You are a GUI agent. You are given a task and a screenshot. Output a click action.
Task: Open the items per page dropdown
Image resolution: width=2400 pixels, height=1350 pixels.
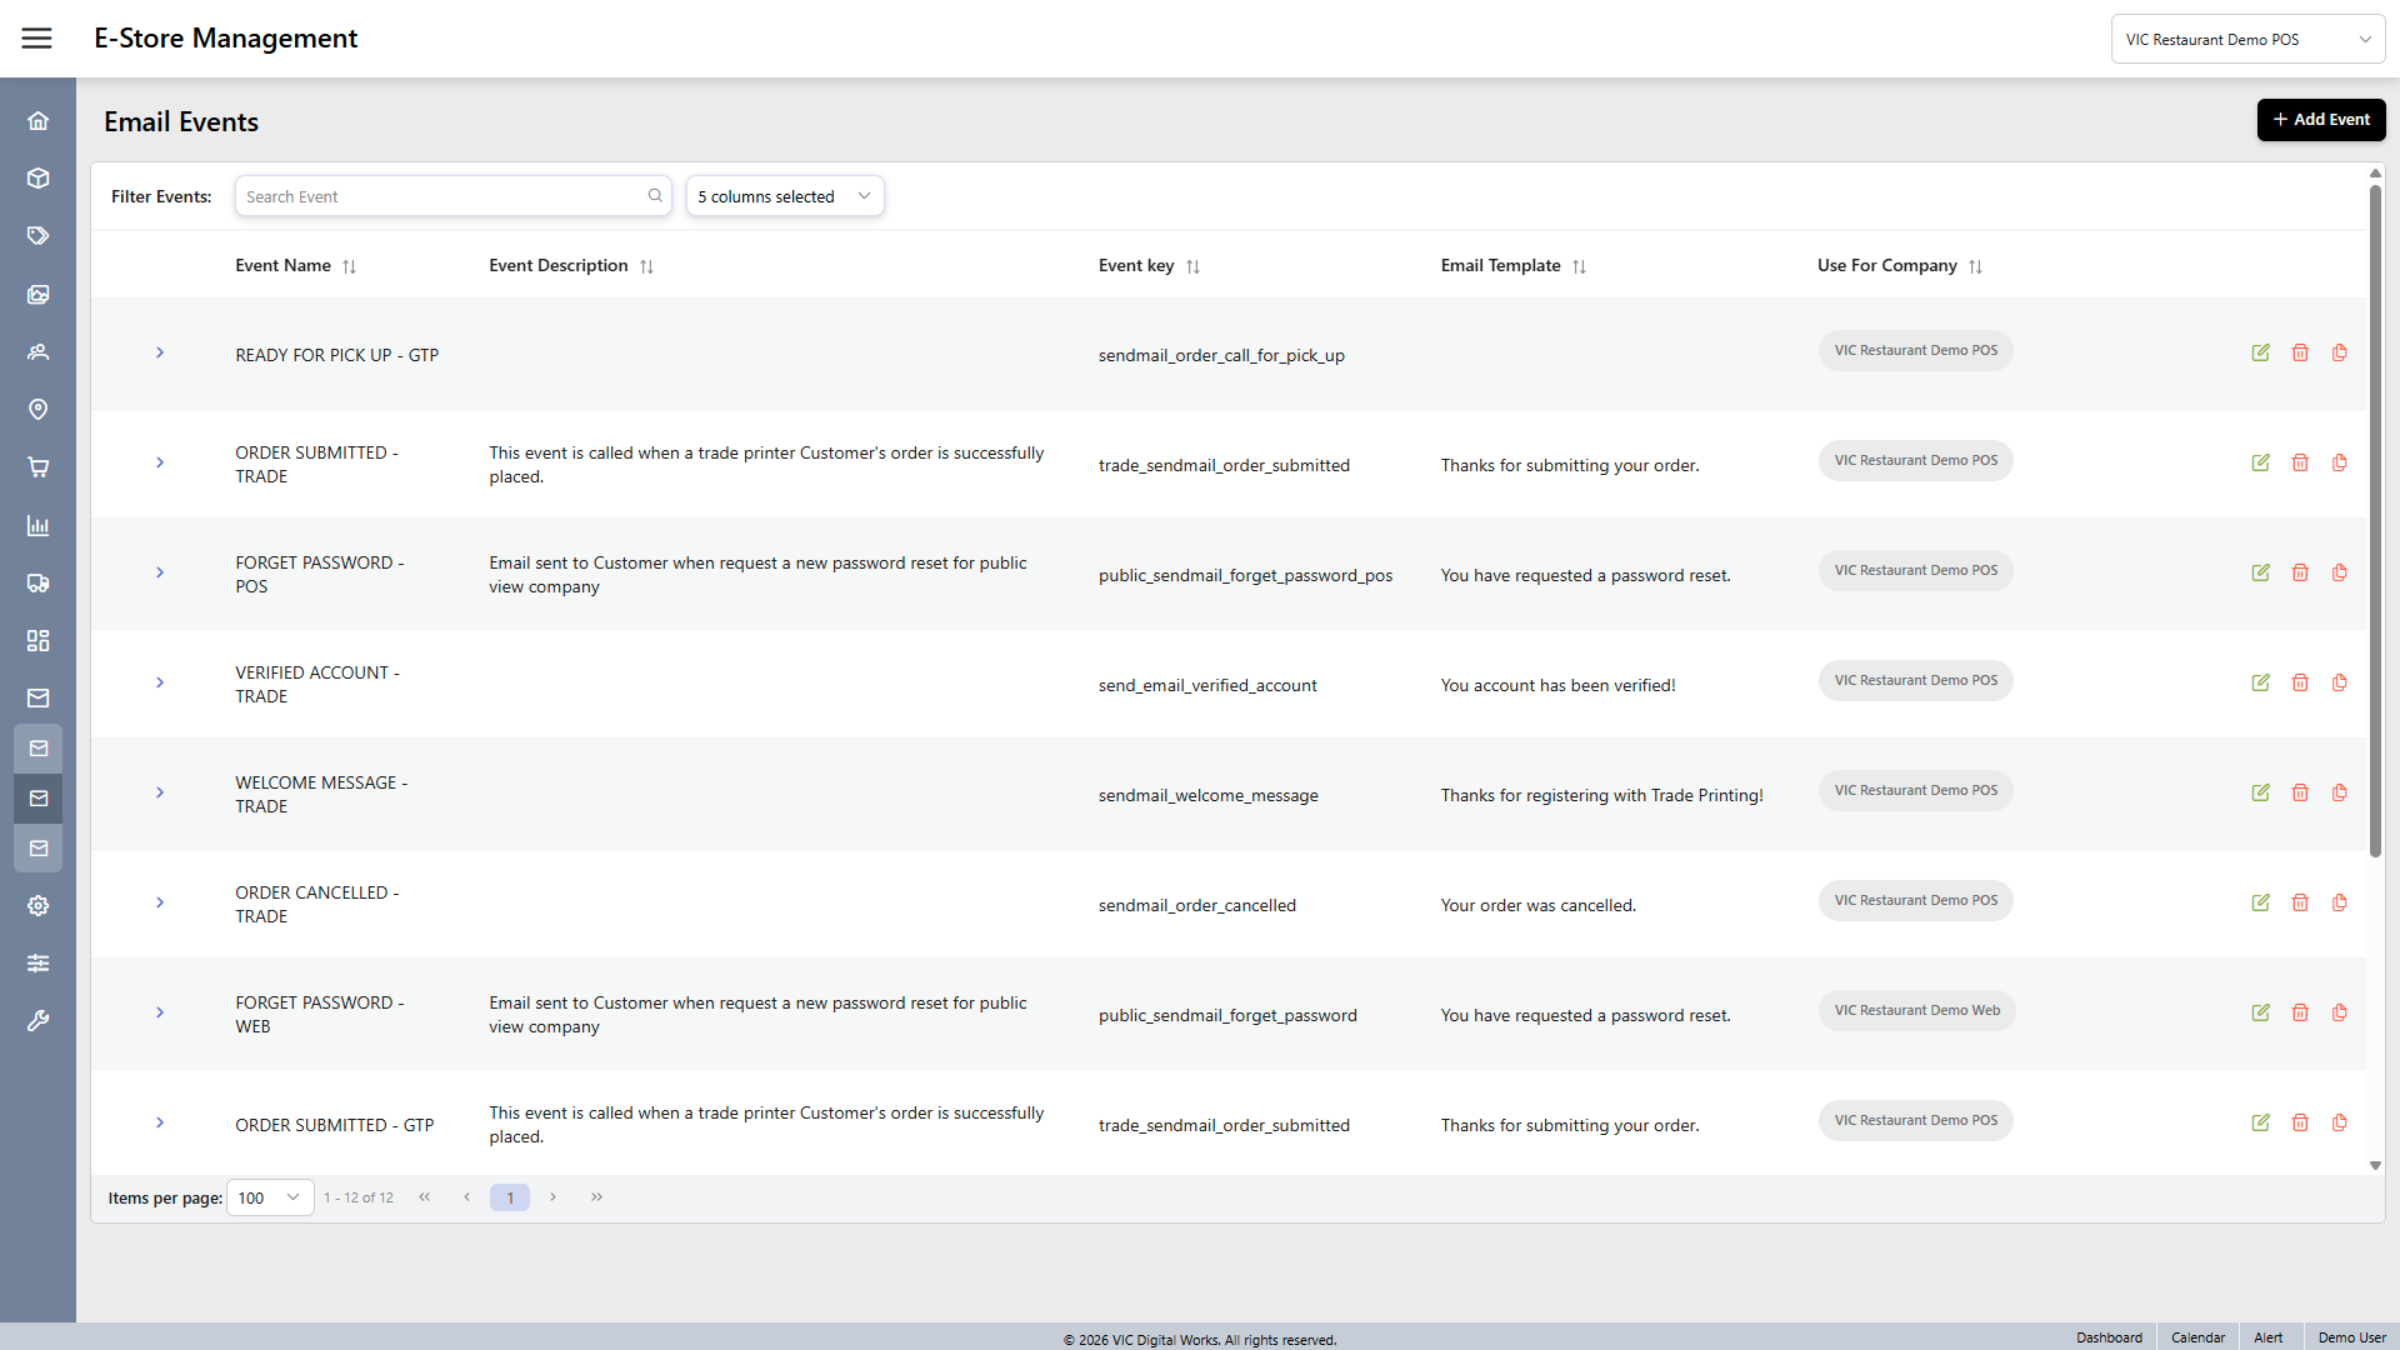tap(269, 1197)
